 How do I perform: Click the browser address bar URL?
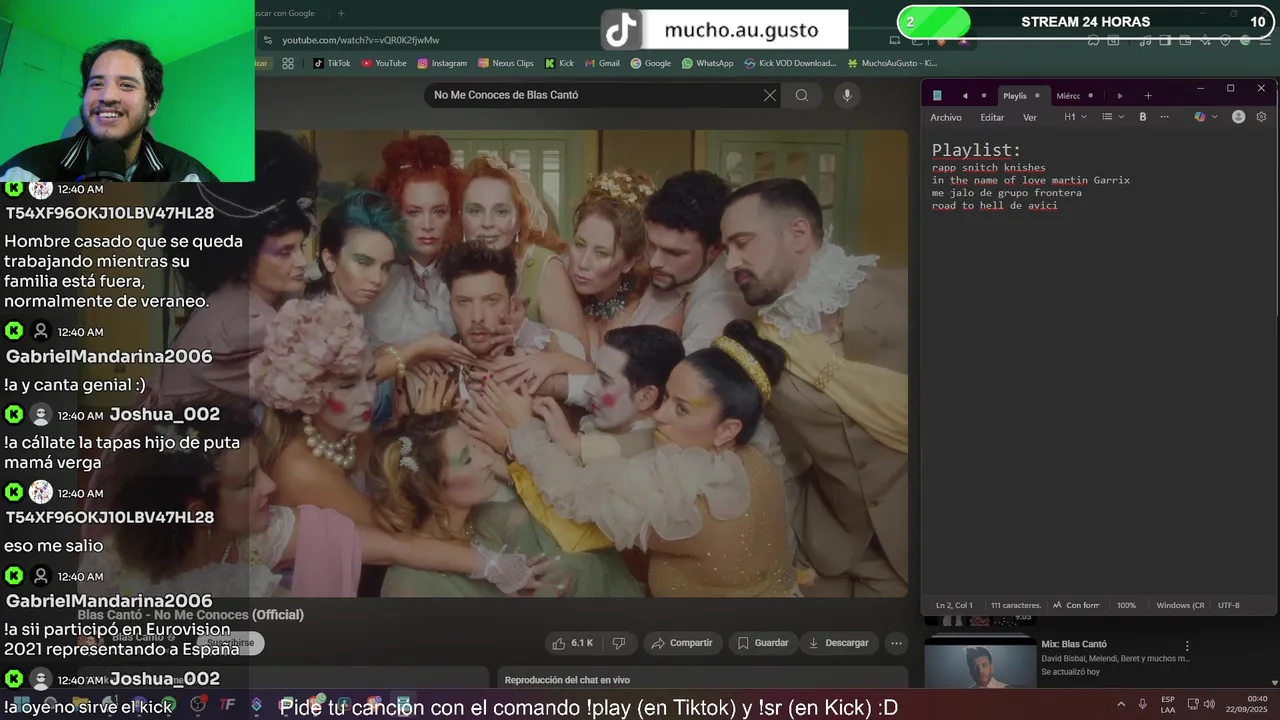(360, 40)
